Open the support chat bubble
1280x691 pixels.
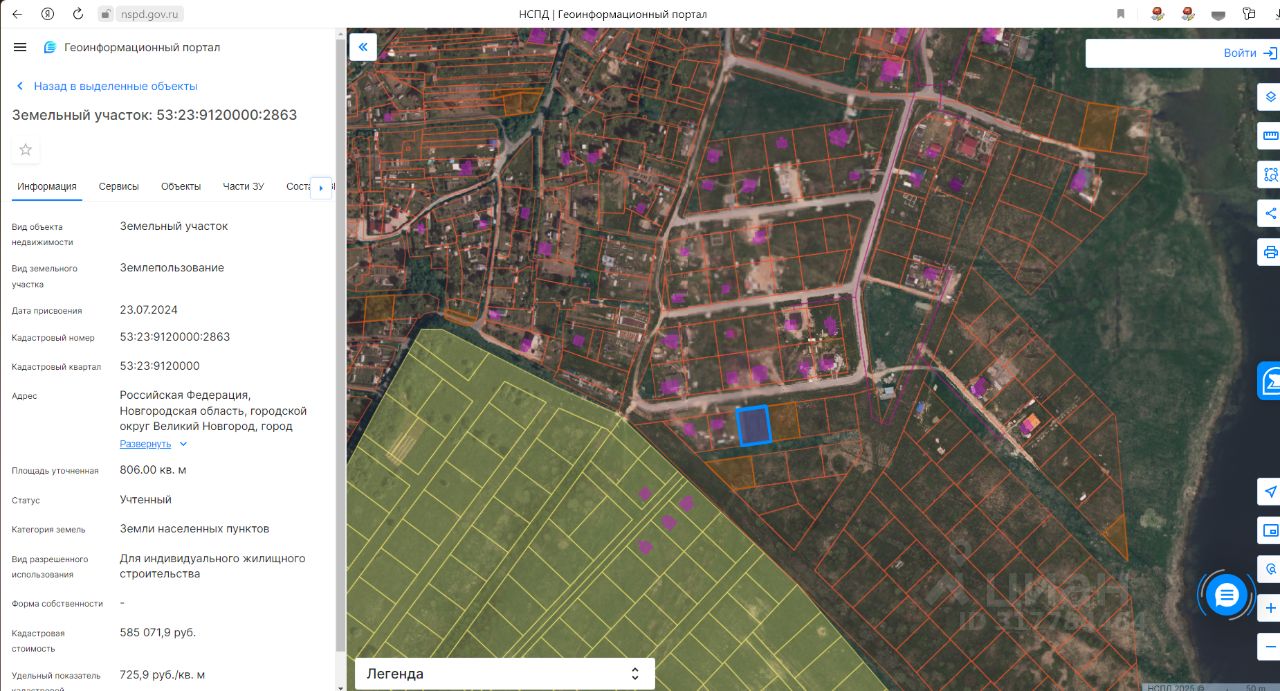tap(1227, 596)
